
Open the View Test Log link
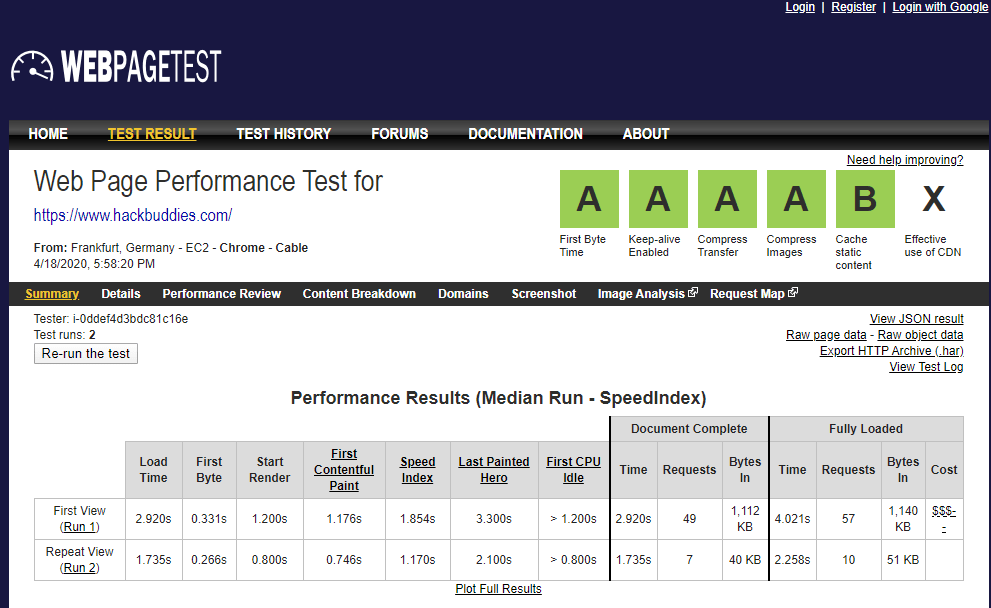point(927,367)
